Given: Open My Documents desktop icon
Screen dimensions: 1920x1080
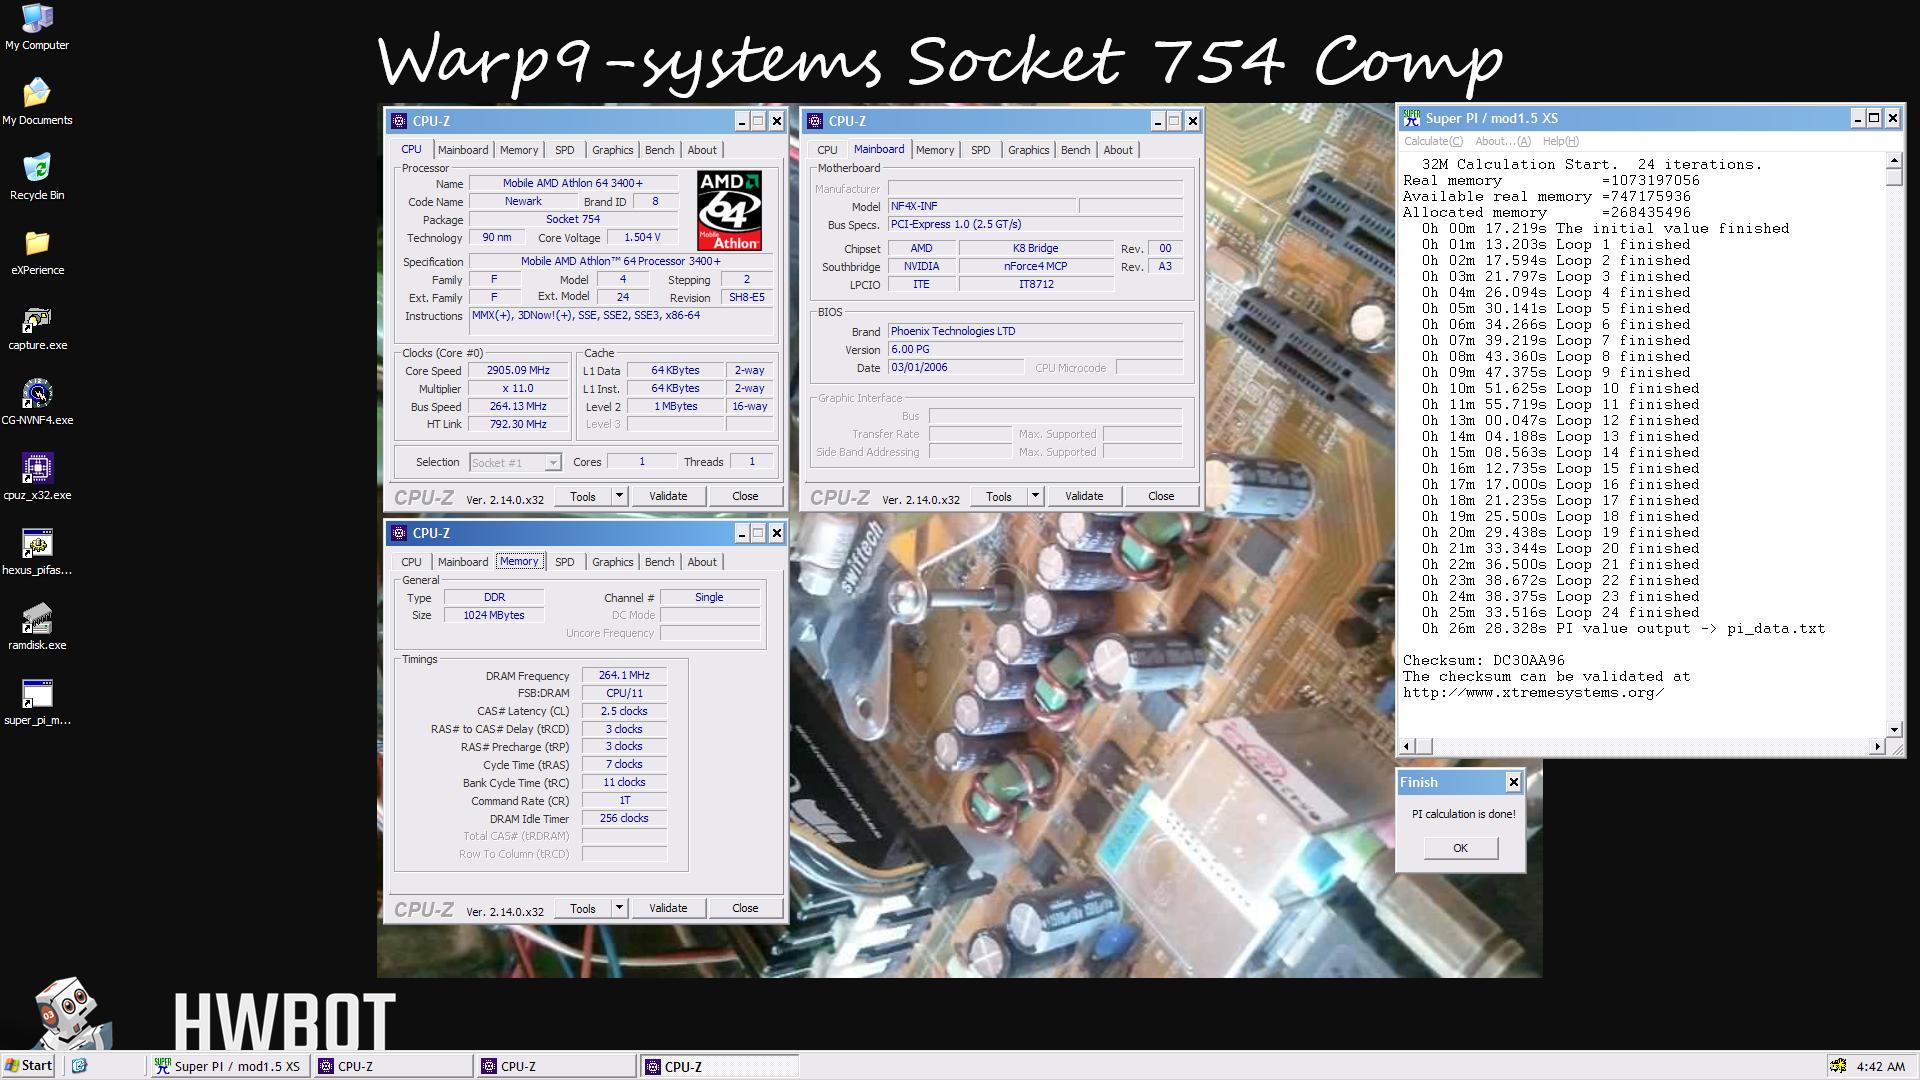Looking at the screenshot, I should pos(37,101).
